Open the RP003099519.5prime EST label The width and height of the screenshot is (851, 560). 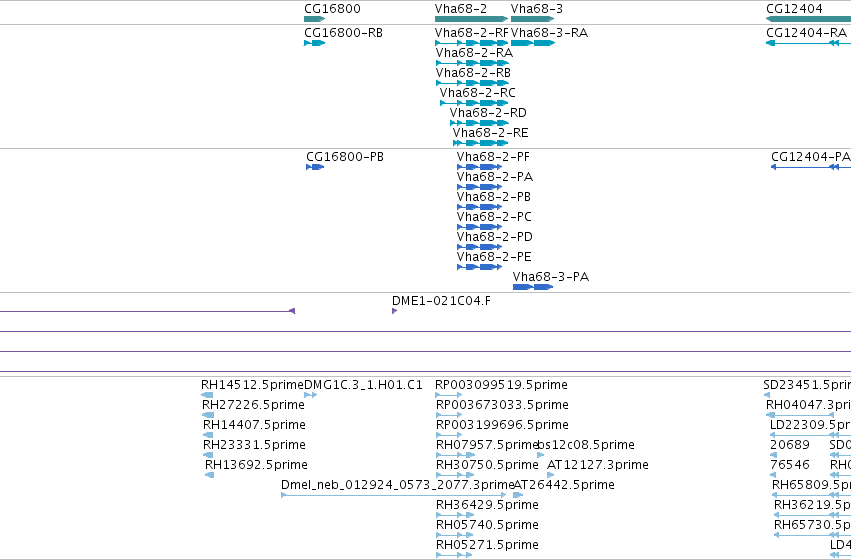pos(501,385)
